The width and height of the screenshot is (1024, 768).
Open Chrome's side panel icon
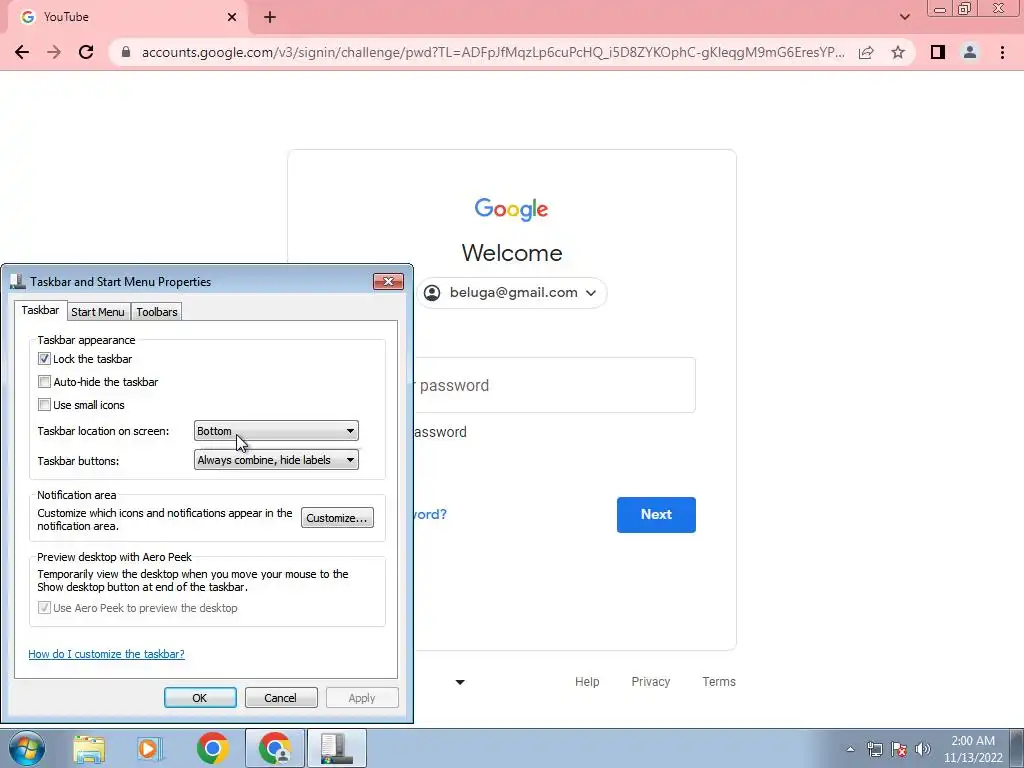[x=938, y=52]
